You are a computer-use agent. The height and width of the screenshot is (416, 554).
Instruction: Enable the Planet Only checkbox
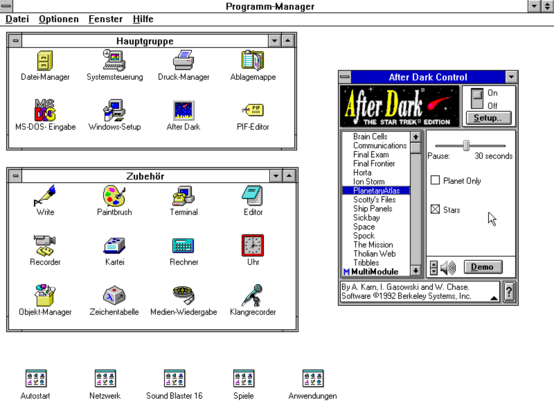click(x=435, y=180)
